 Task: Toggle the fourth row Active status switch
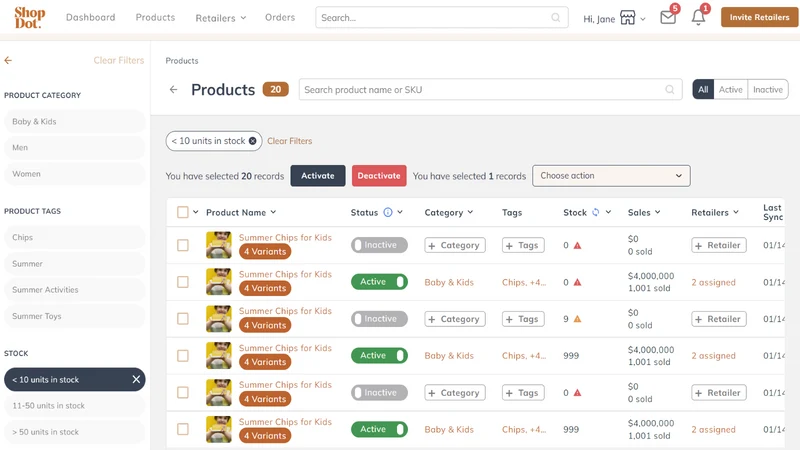[379, 356]
